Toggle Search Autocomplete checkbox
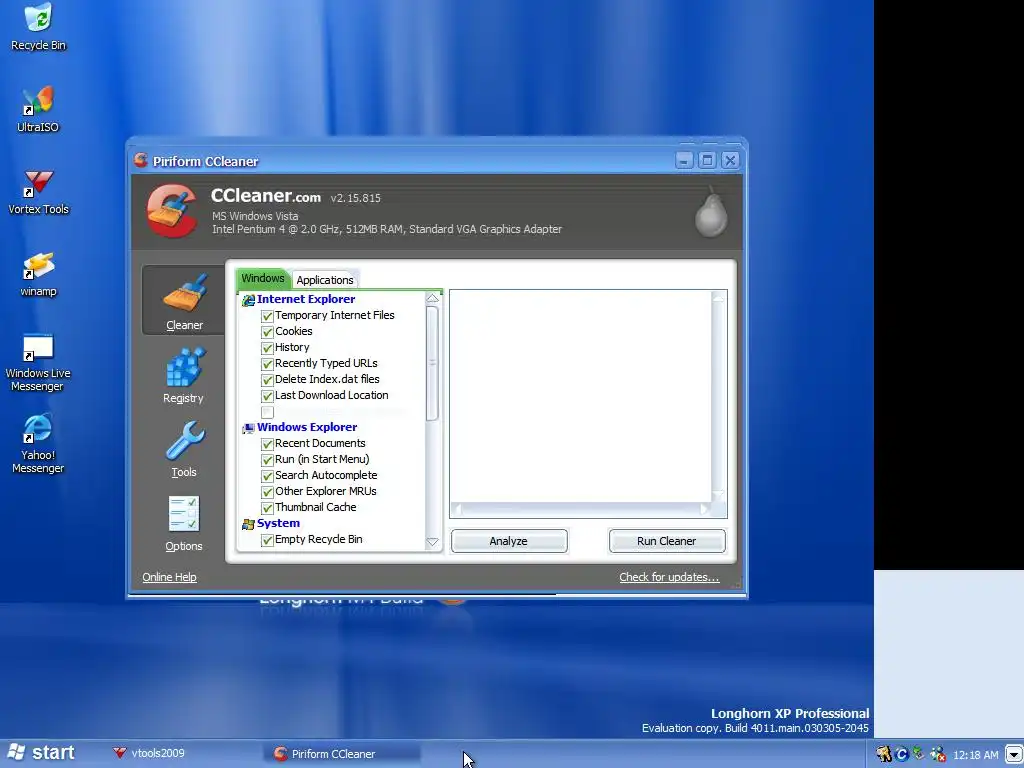Screen dimensions: 1024x768 click(267, 476)
